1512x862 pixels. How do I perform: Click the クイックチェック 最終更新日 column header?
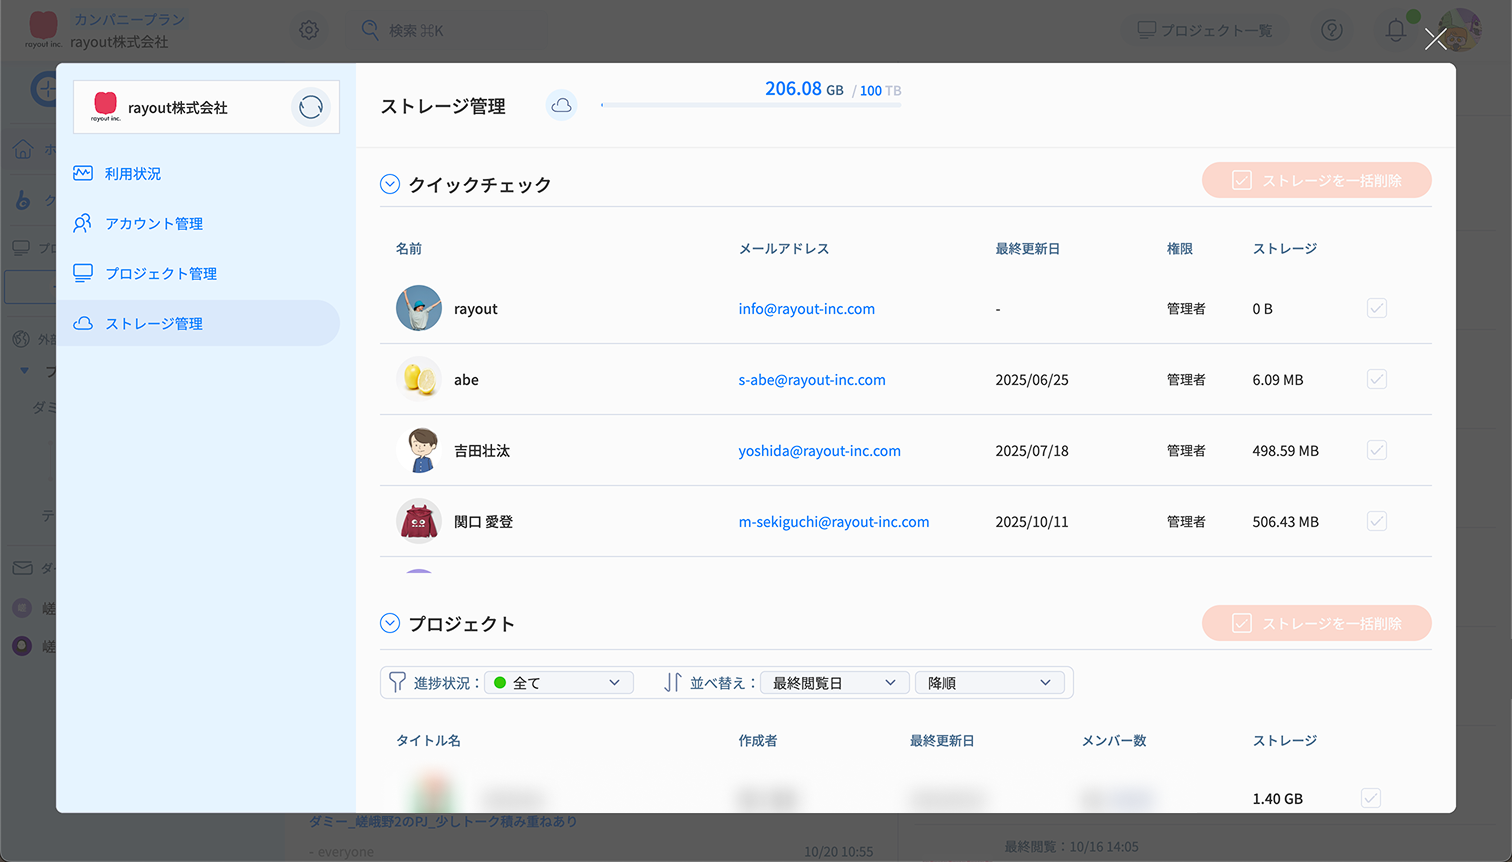point(1027,249)
